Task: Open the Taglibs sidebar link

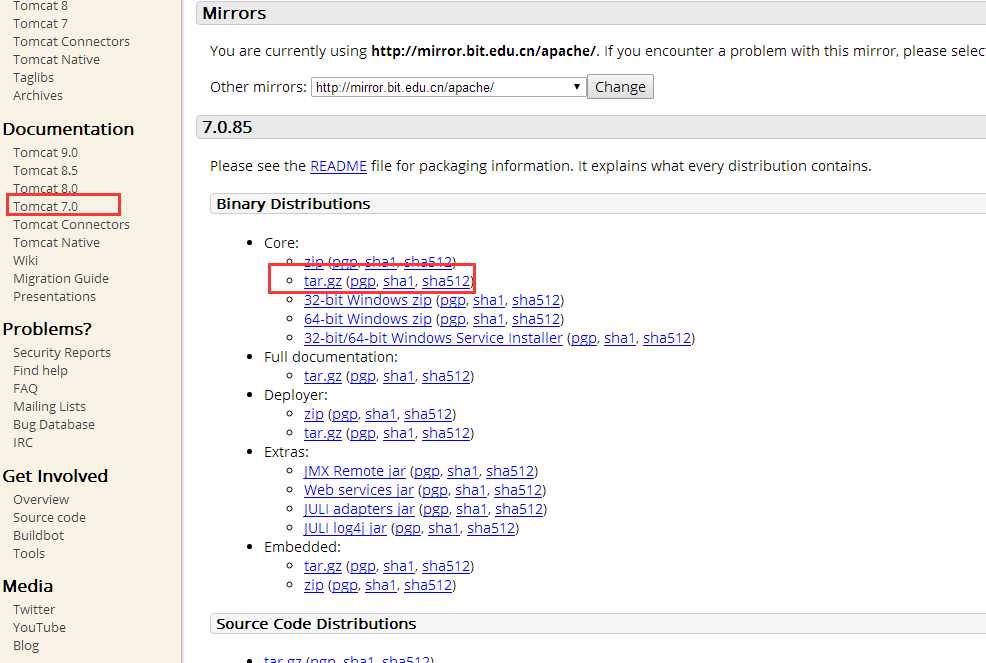Action: coord(33,77)
